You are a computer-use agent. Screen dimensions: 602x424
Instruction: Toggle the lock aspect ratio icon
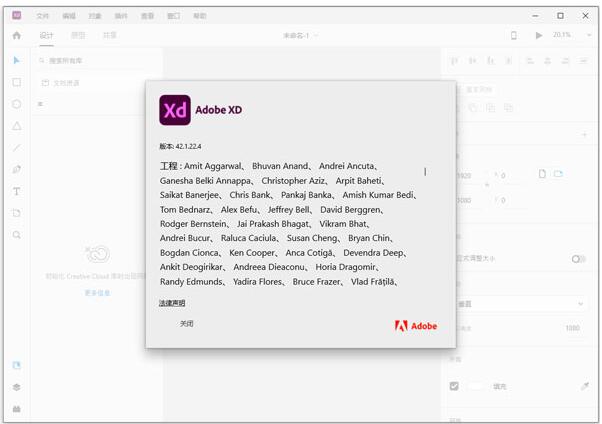coord(487,186)
